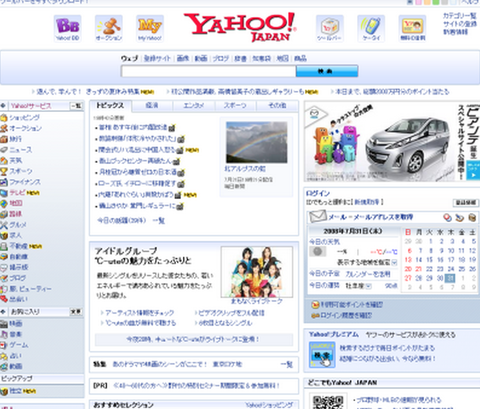Switch to the その他 tab
This screenshot has width=480, height=409.
277,106
